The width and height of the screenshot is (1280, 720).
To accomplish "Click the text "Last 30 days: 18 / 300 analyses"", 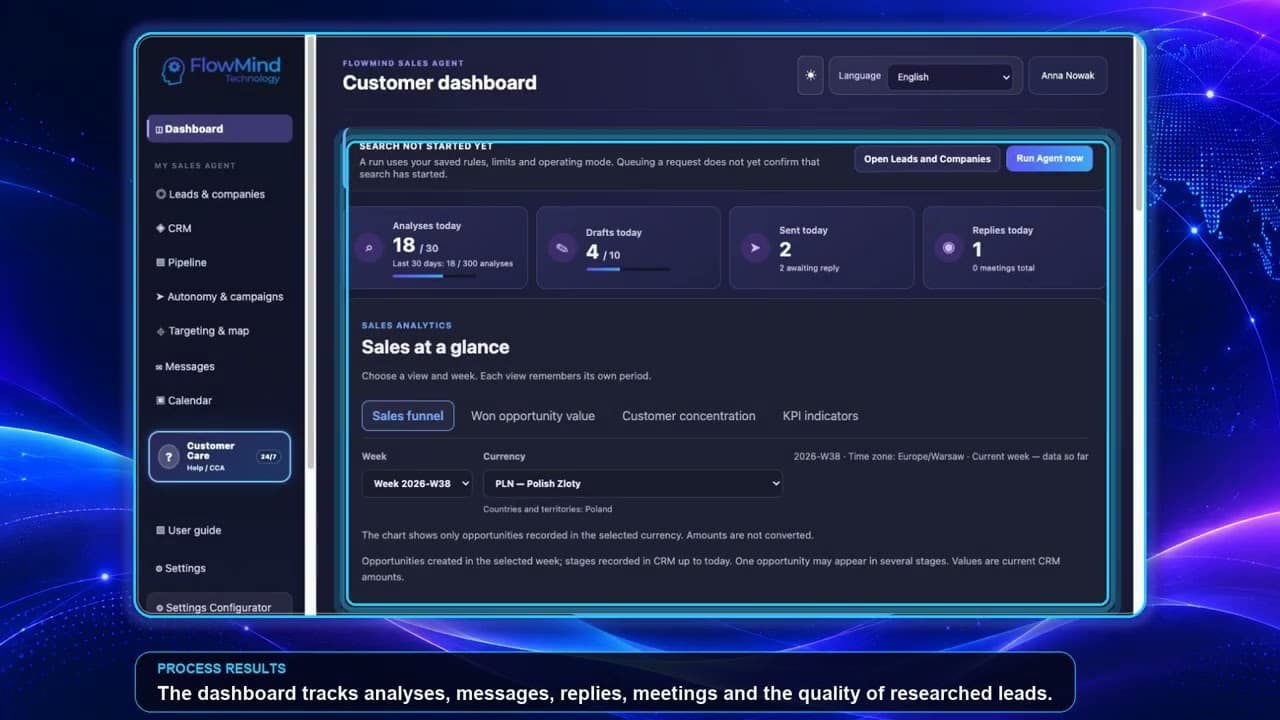I will point(453,264).
